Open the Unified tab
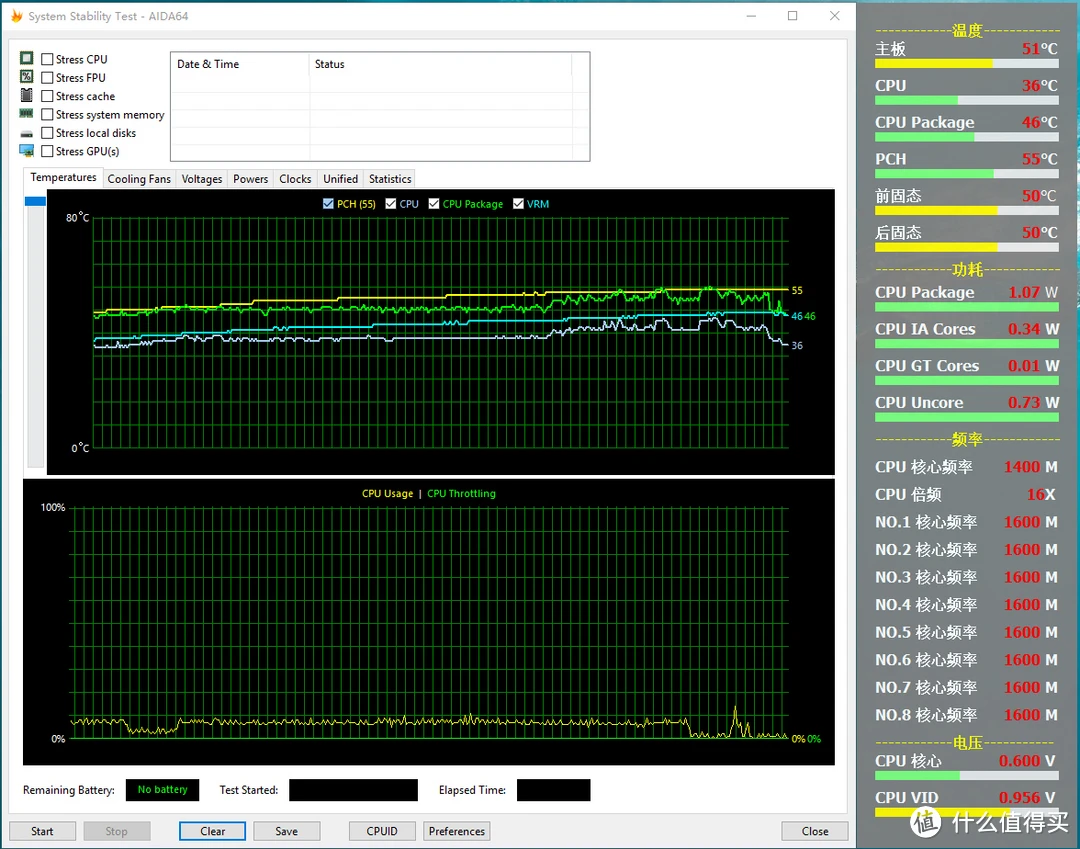The width and height of the screenshot is (1080, 849). coord(341,179)
